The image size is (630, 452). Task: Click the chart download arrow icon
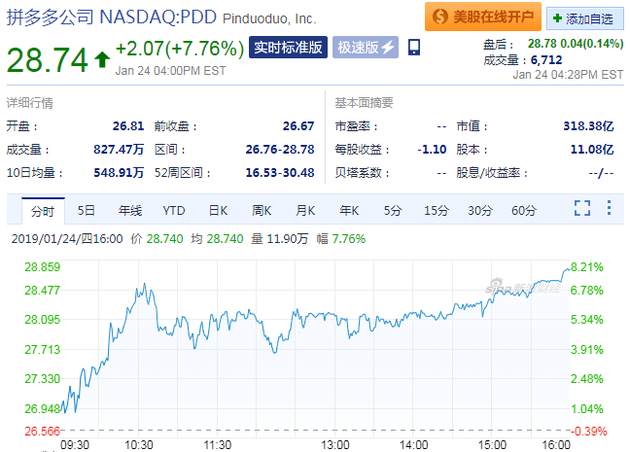coord(610,209)
